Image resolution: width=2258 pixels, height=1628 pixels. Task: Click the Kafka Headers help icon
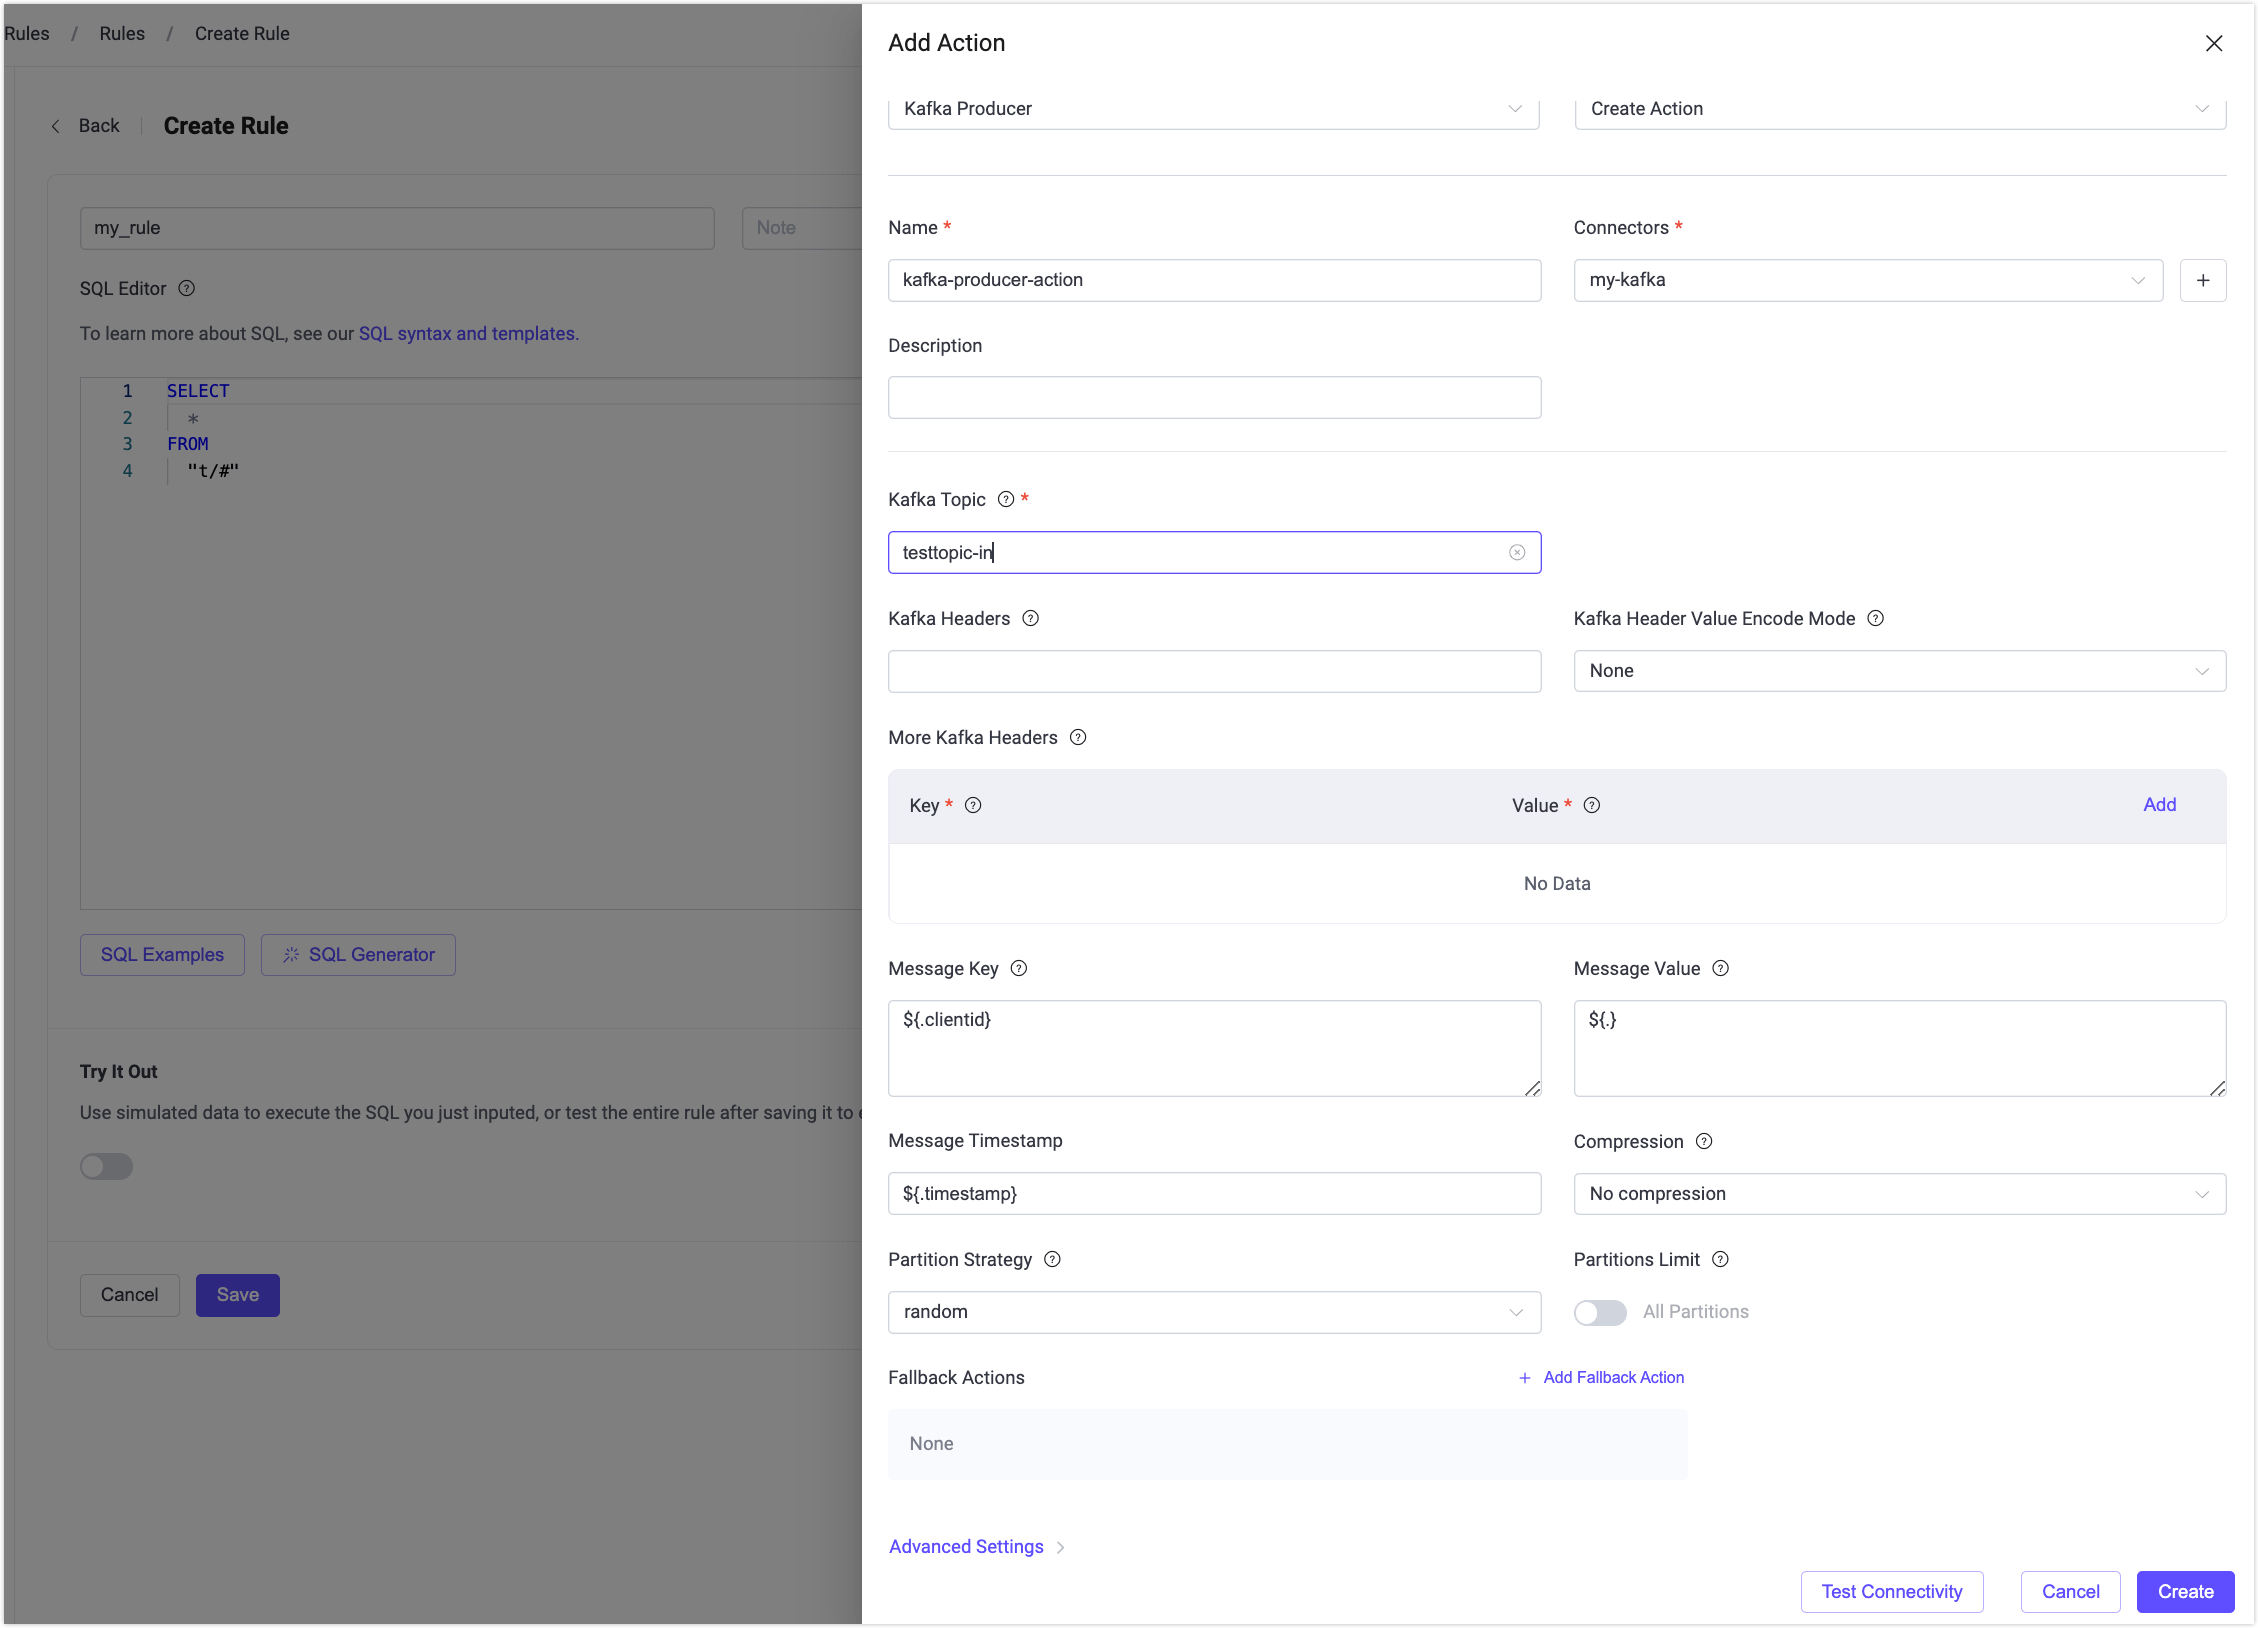click(1031, 619)
